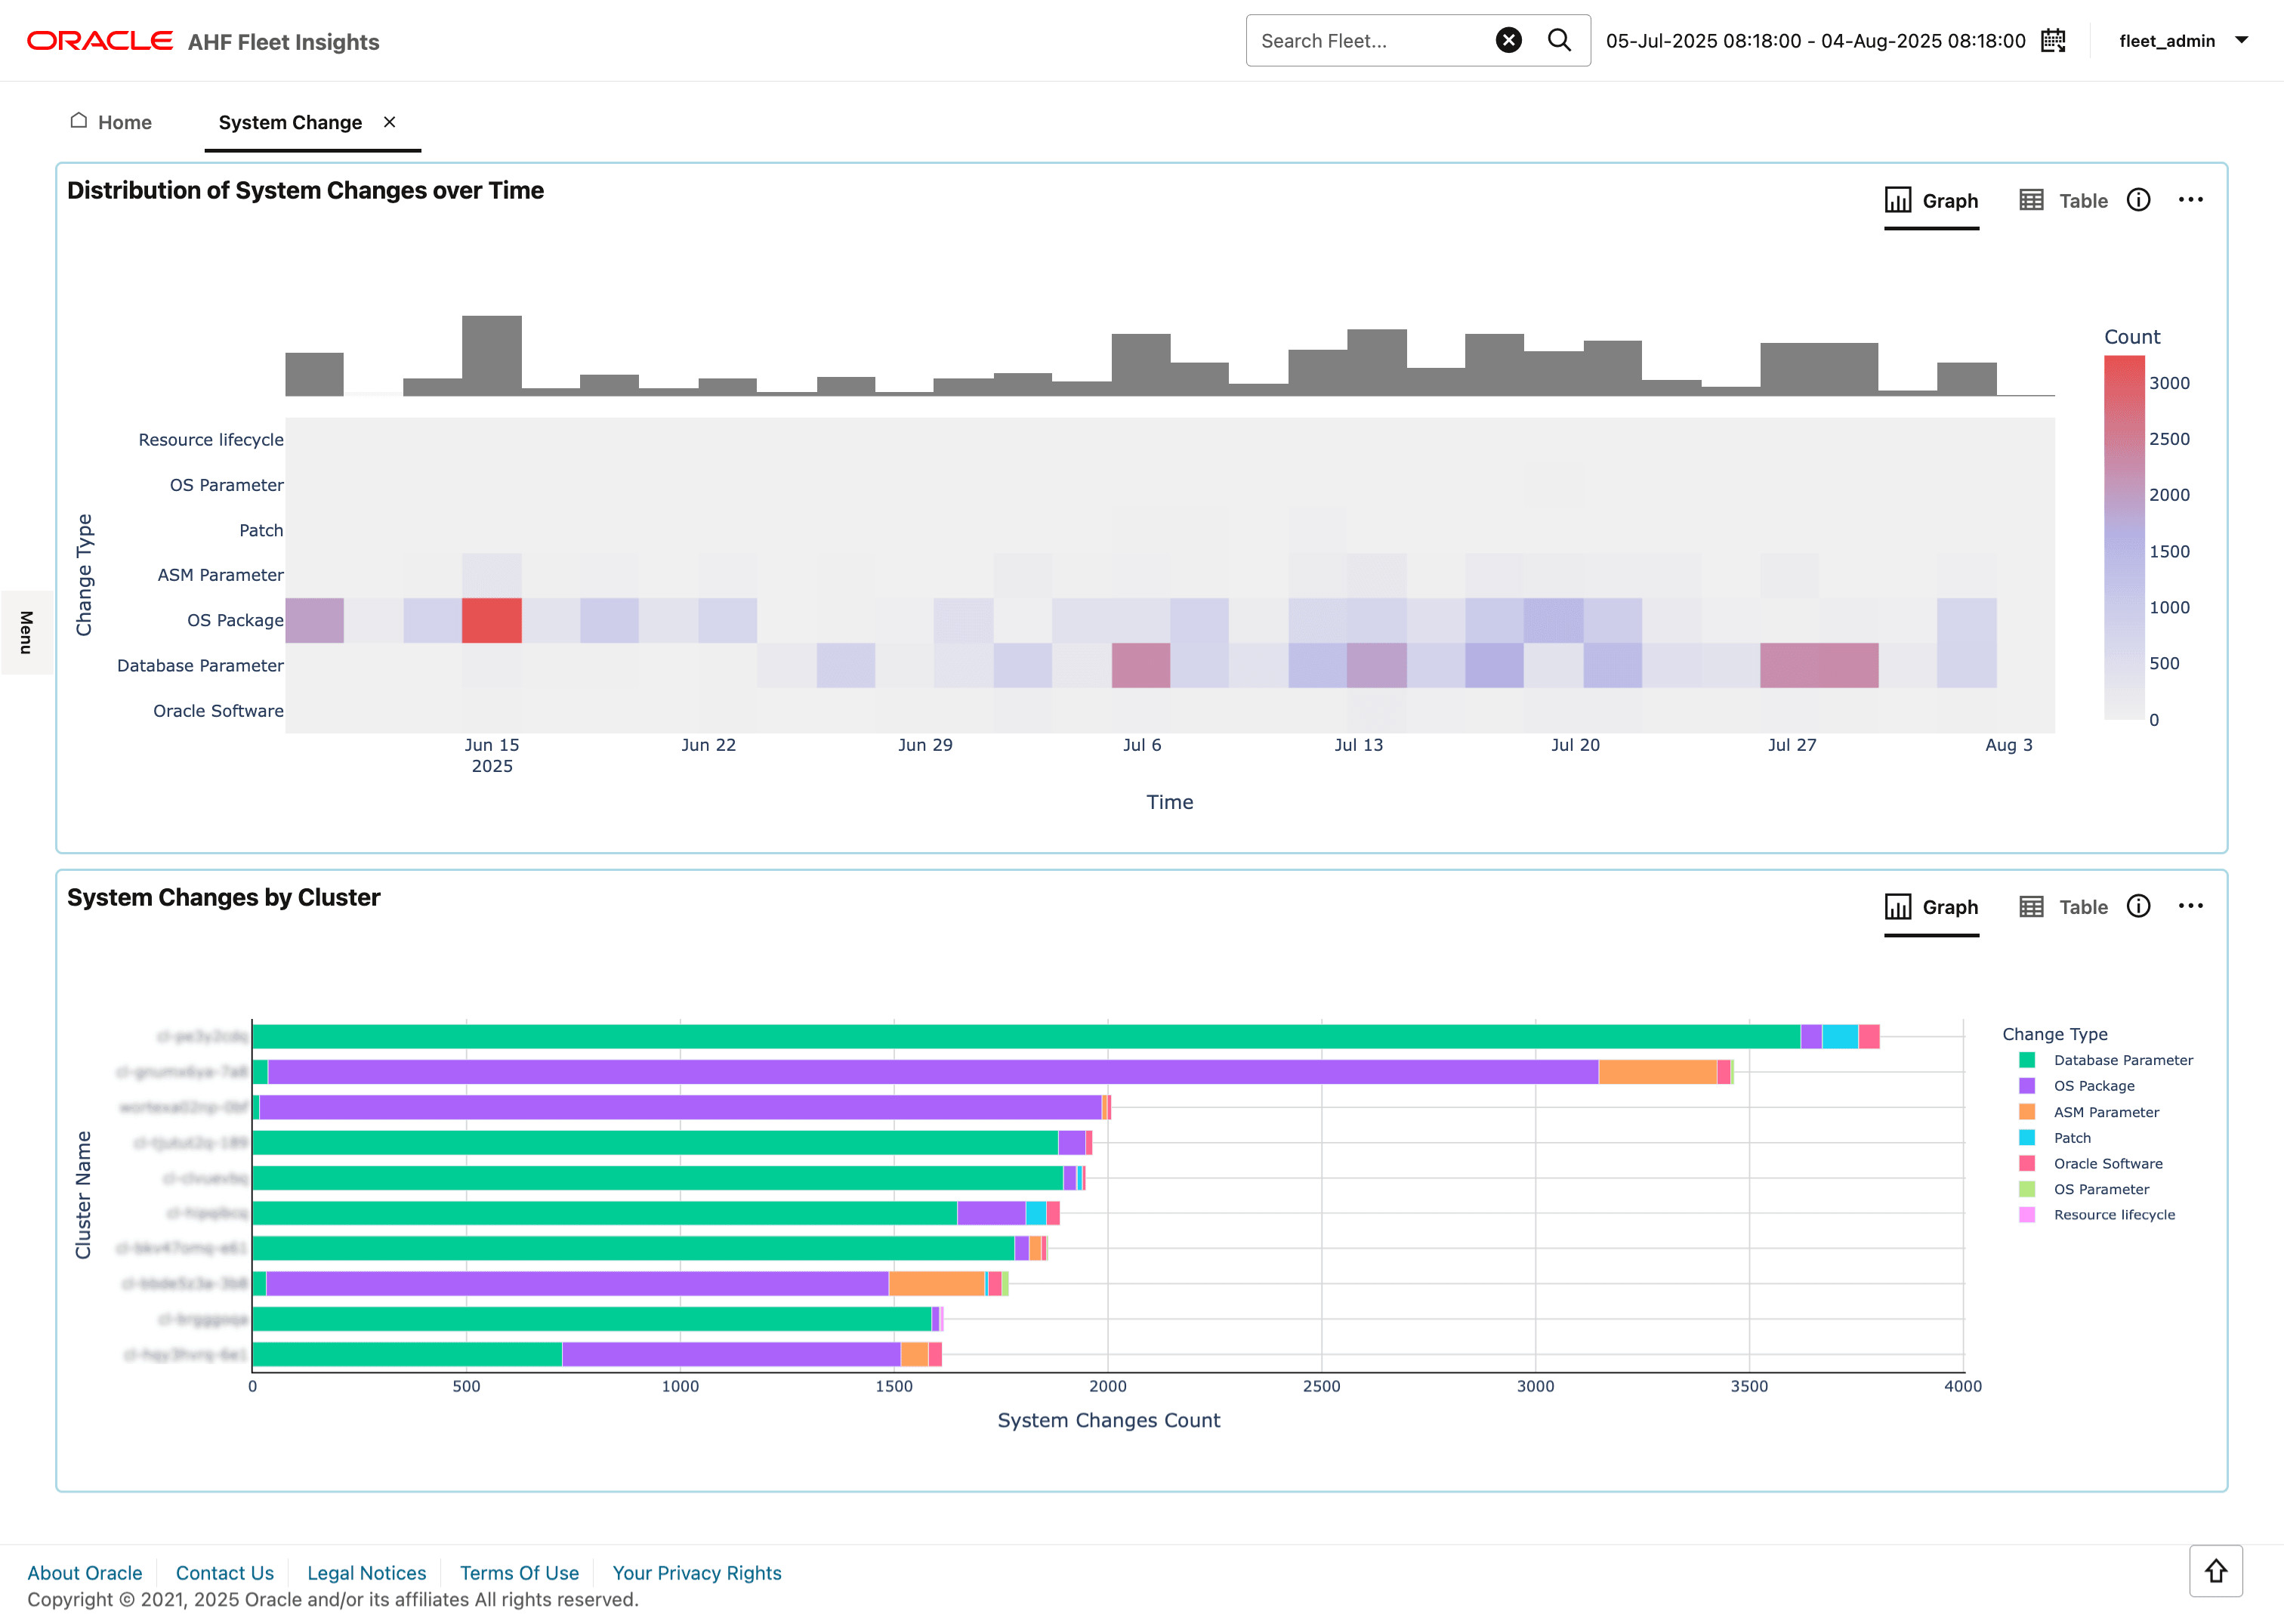This screenshot has width=2284, height=1624.
Task: Click the Contact Us link
Action: click(x=224, y=1572)
